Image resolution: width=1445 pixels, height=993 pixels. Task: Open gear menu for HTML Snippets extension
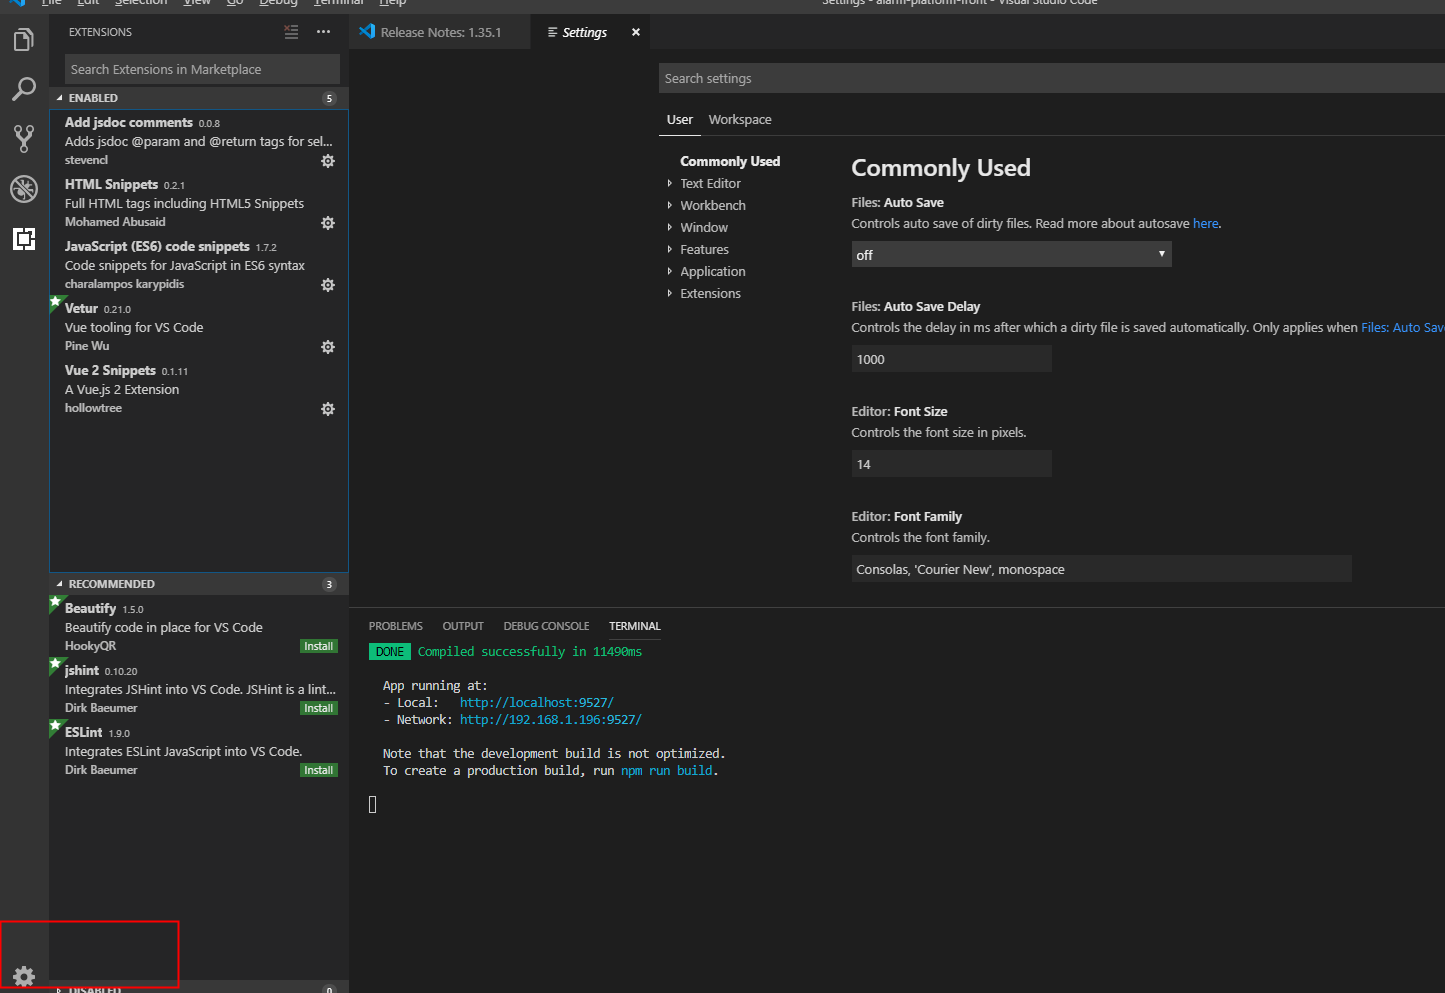[x=328, y=223]
